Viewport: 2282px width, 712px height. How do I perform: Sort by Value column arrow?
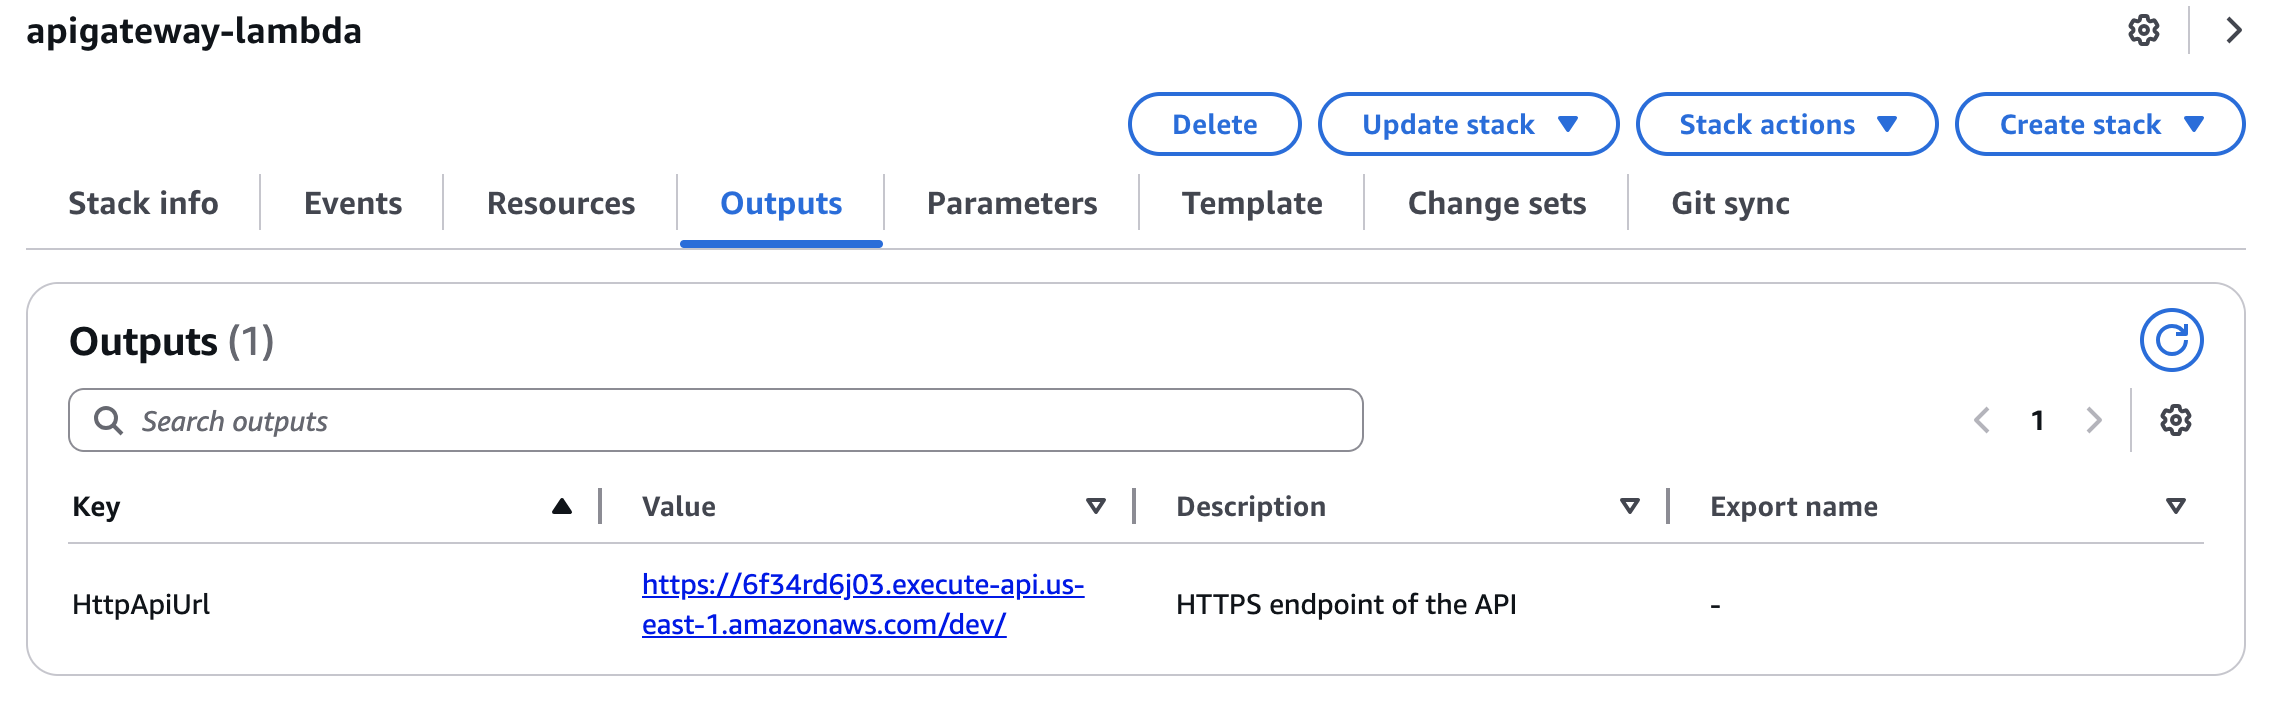coord(1096,506)
